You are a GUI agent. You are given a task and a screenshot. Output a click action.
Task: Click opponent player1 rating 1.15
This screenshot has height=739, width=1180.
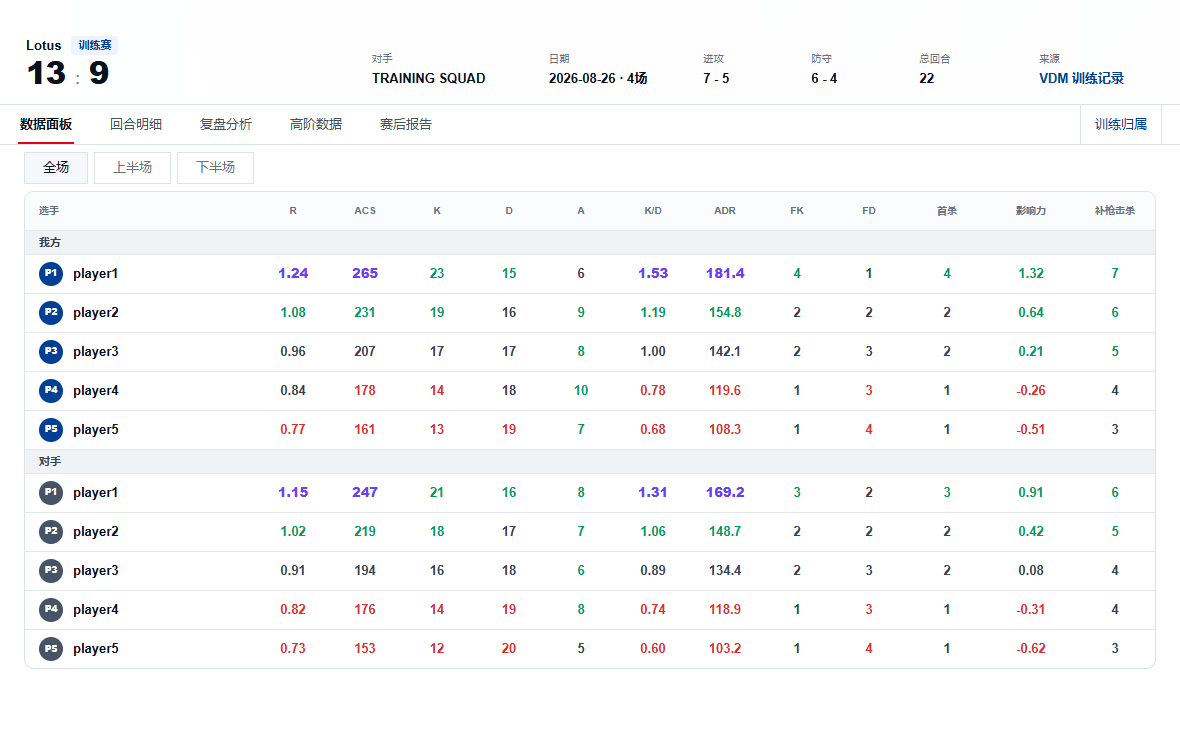click(x=293, y=492)
